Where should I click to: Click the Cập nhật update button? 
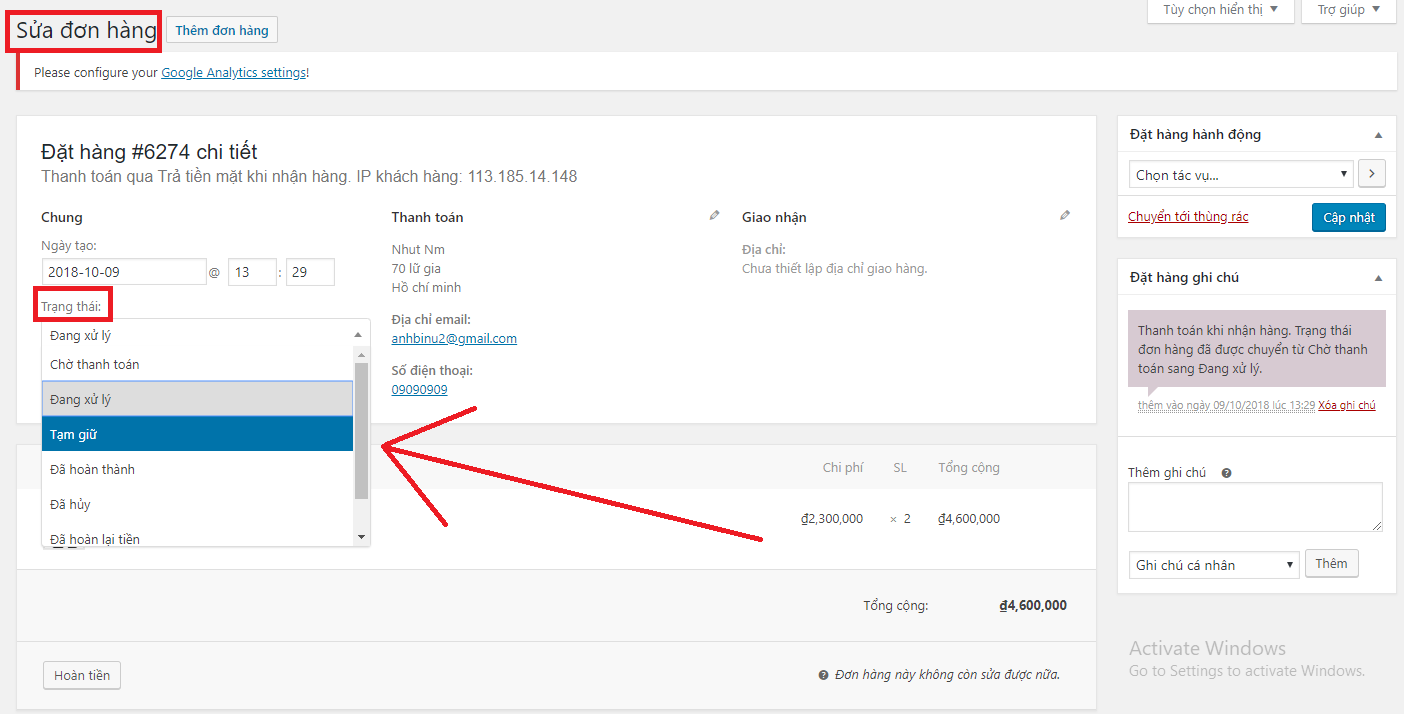click(x=1348, y=217)
